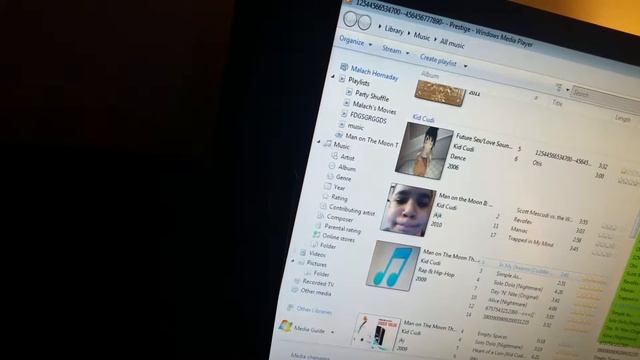Click the Playlists icon in the sidebar
640x360 pixels.
pos(342,79)
